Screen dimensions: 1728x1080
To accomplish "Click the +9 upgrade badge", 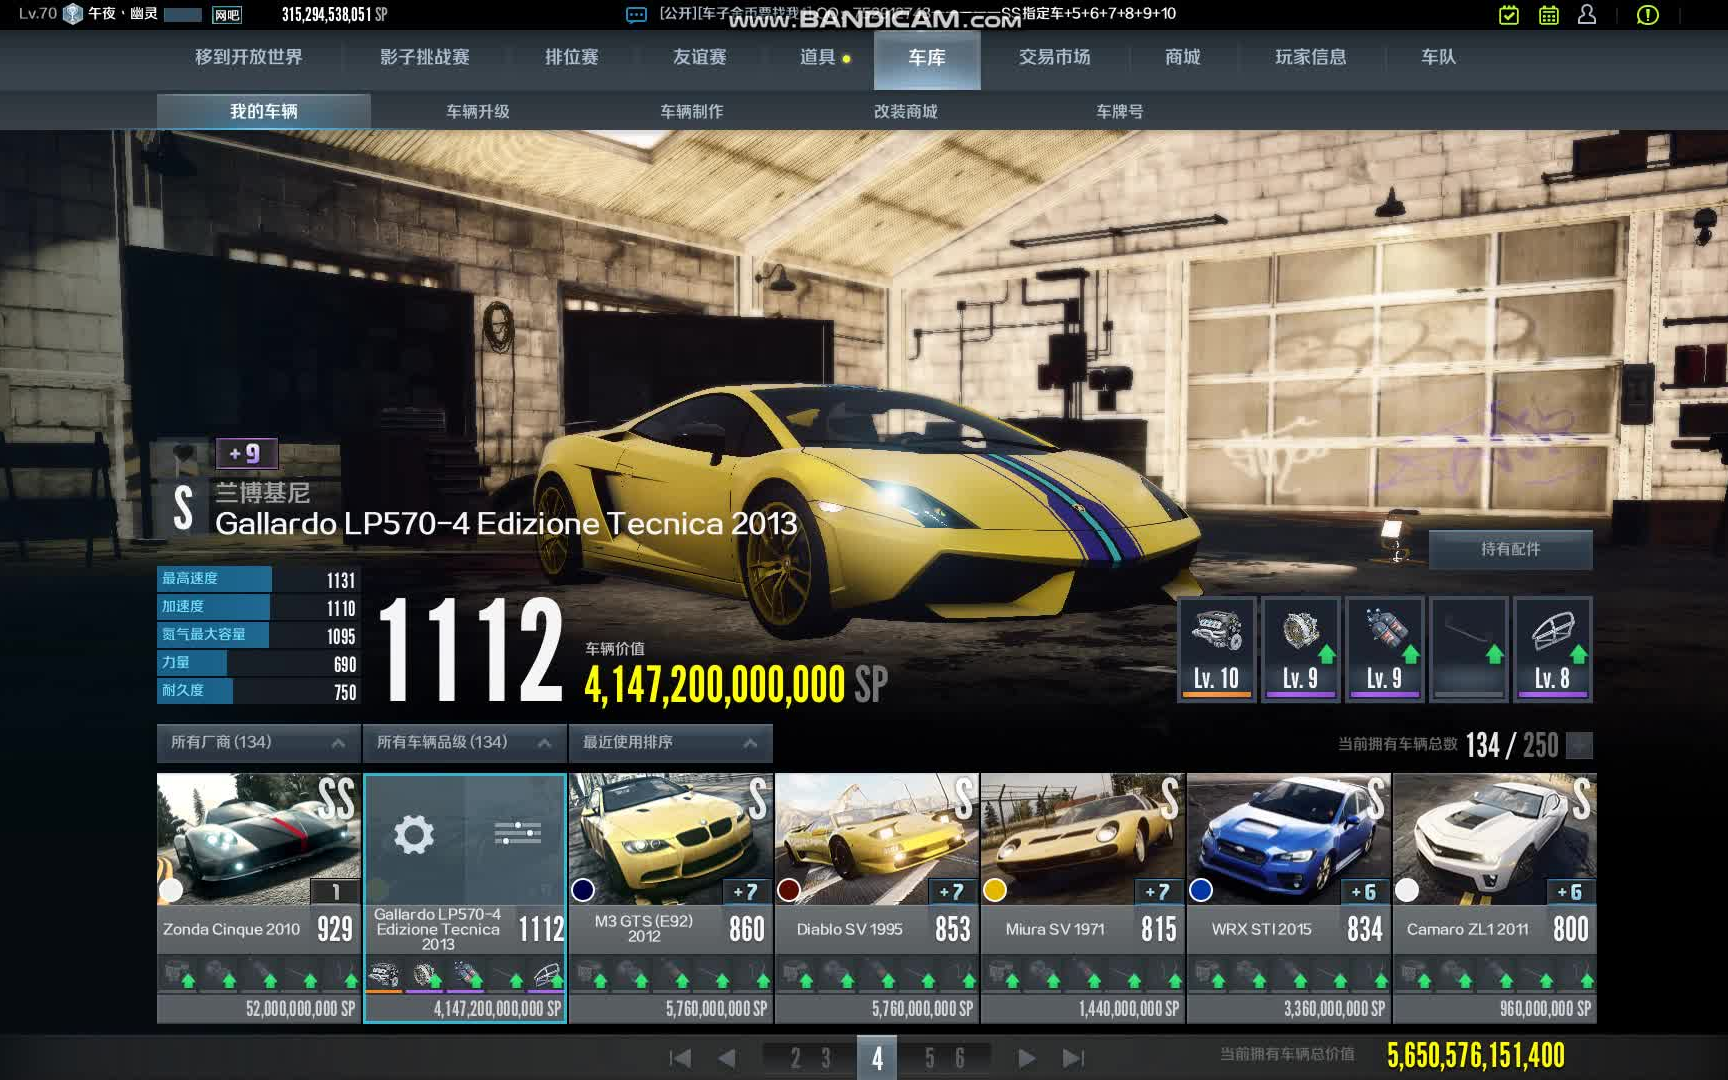I will pos(247,454).
